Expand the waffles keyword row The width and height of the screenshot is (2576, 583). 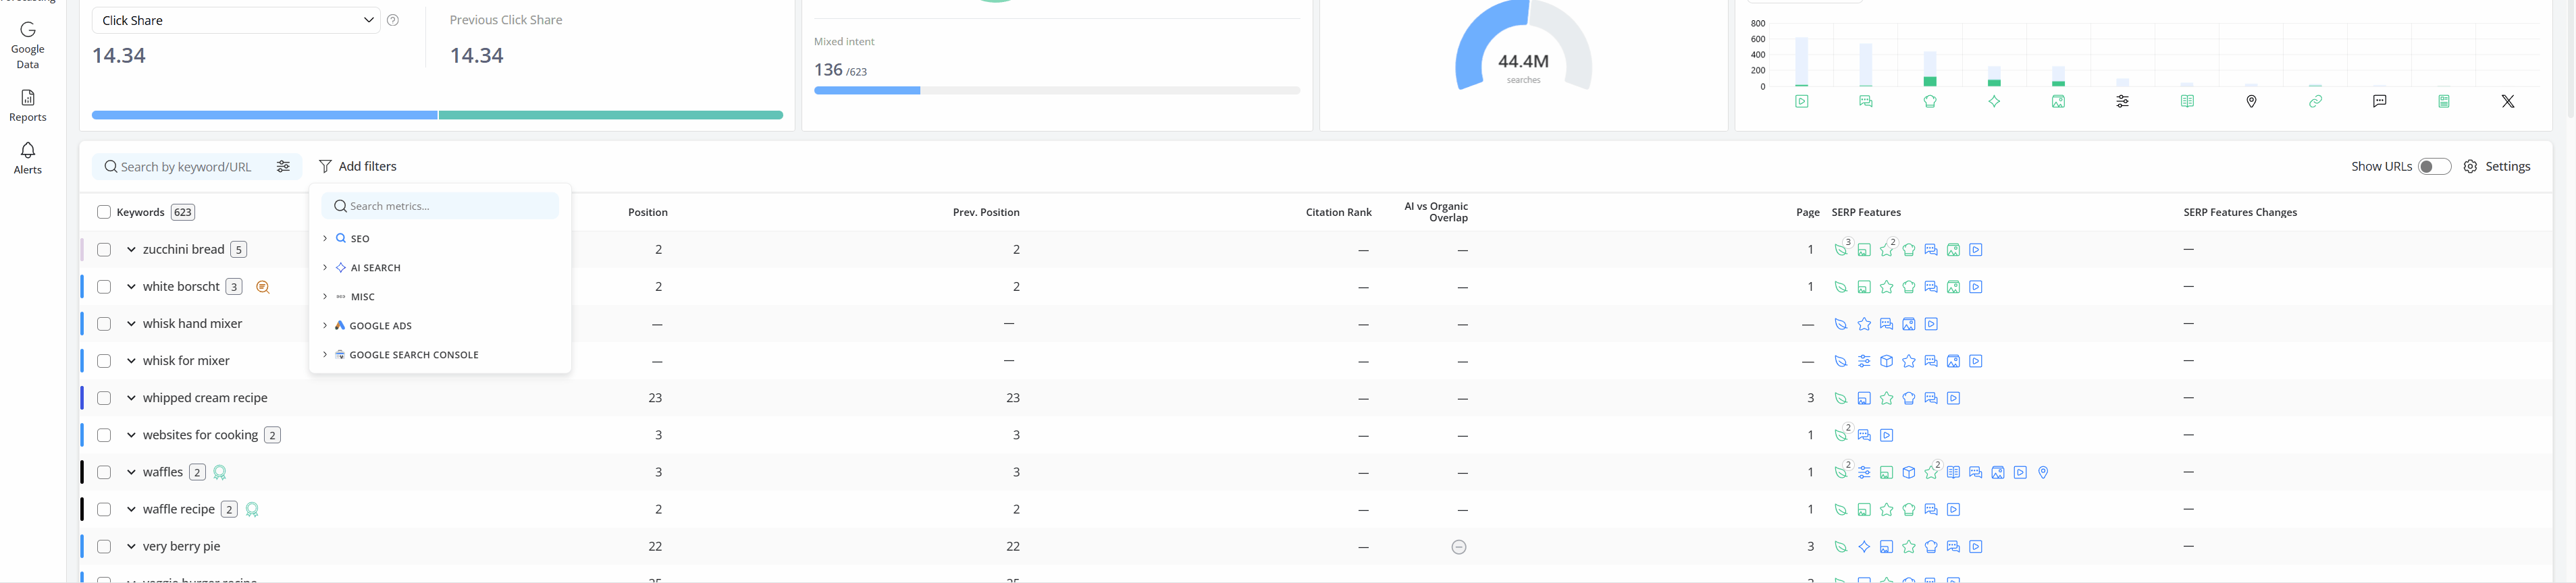point(131,472)
